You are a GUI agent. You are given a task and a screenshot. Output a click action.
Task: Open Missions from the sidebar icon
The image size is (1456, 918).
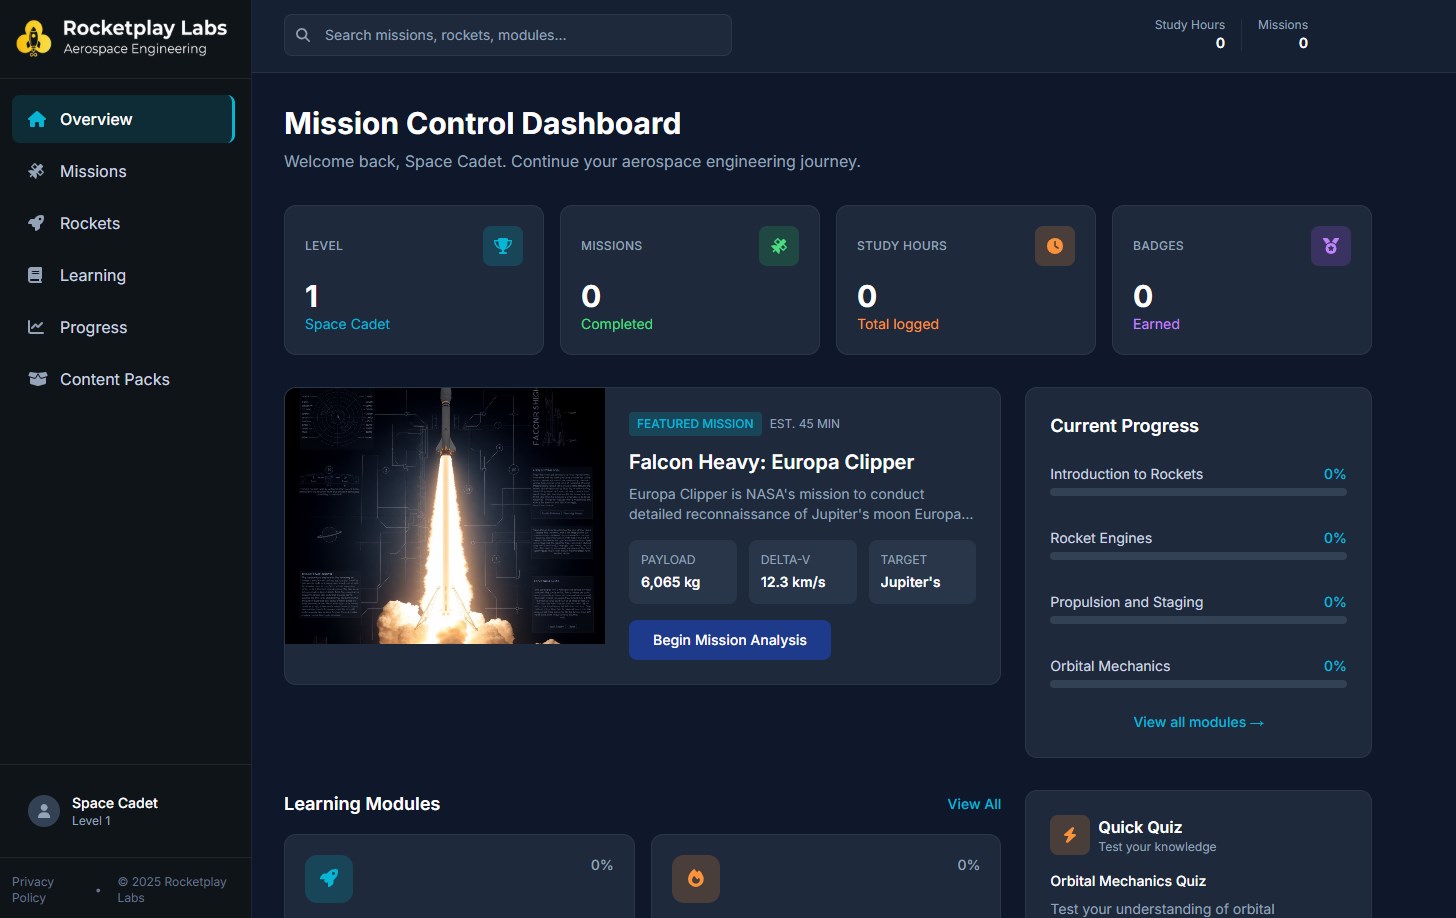[36, 171]
